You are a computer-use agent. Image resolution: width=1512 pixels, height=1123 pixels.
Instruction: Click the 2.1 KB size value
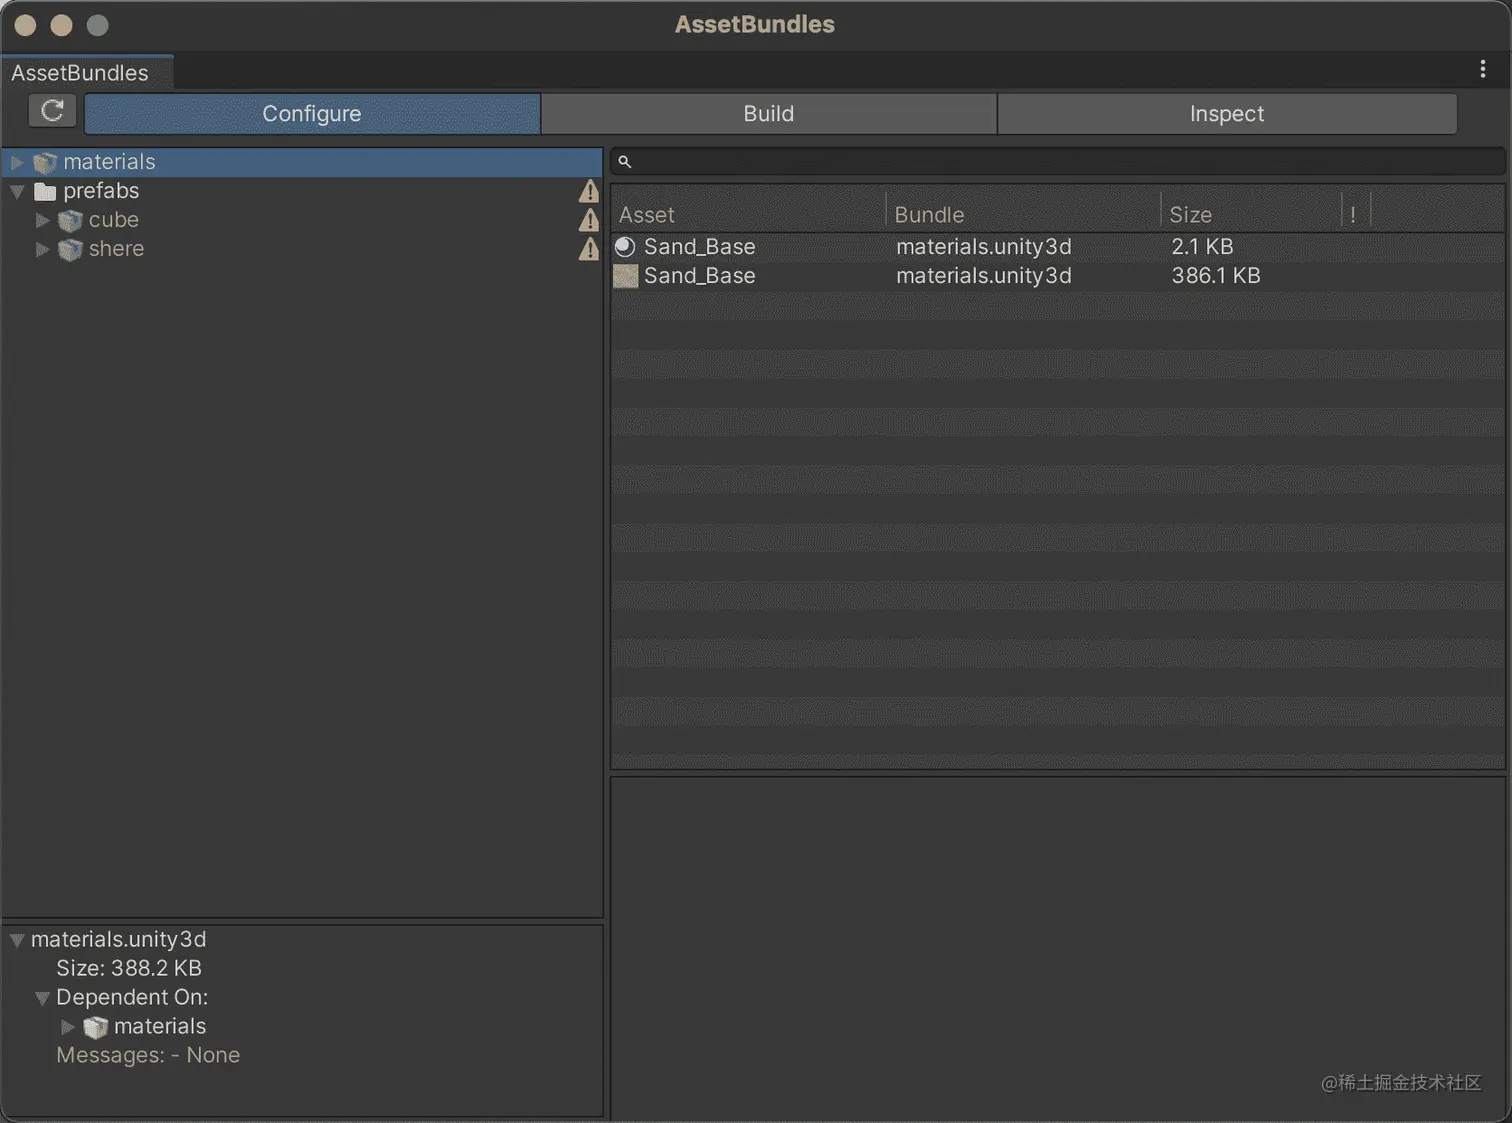point(1202,247)
